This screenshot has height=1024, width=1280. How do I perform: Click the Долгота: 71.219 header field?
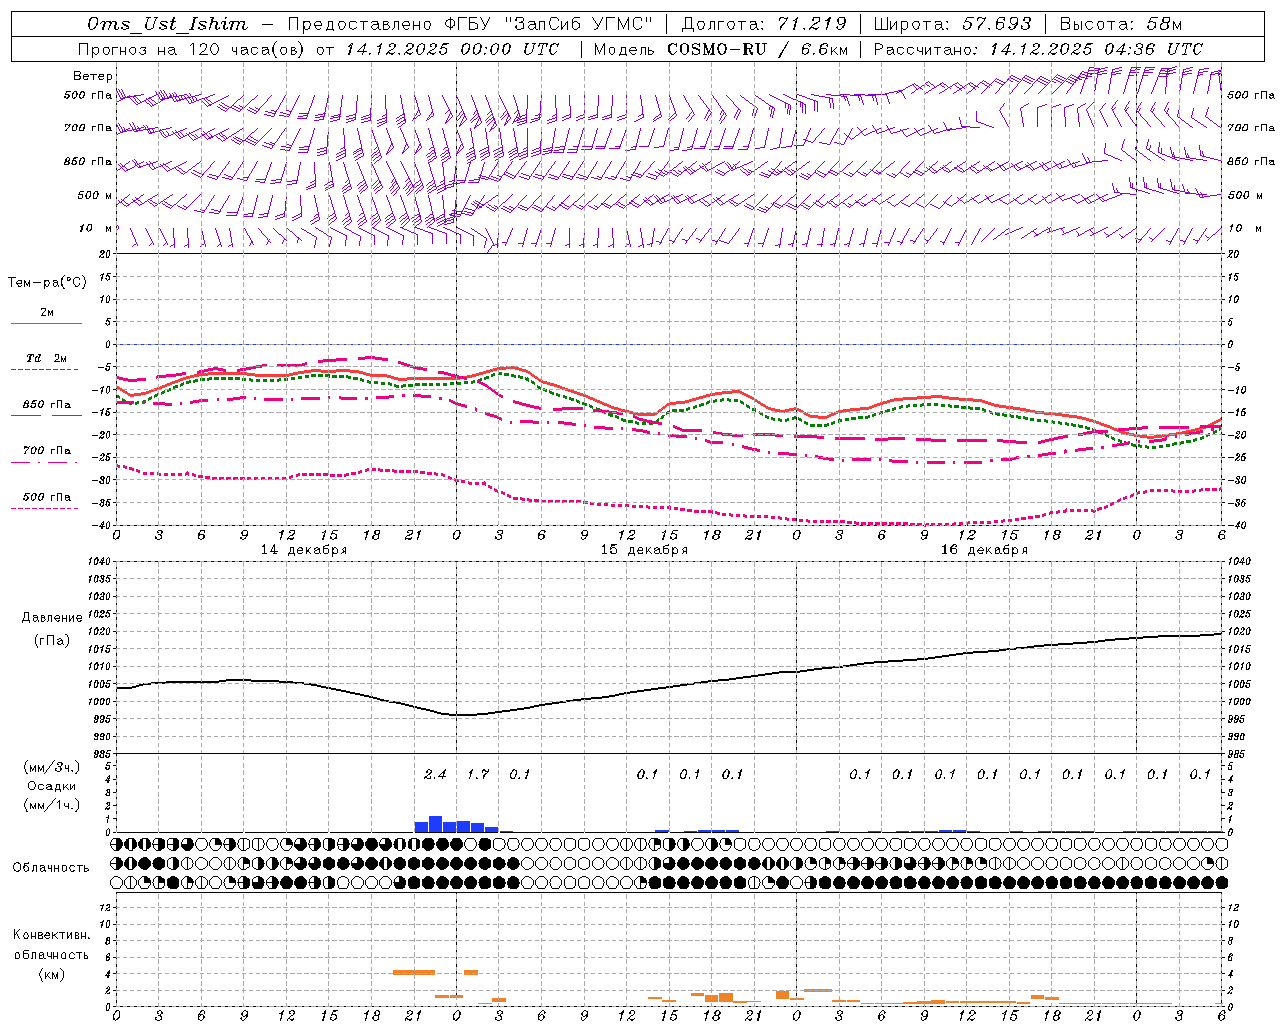(x=764, y=24)
